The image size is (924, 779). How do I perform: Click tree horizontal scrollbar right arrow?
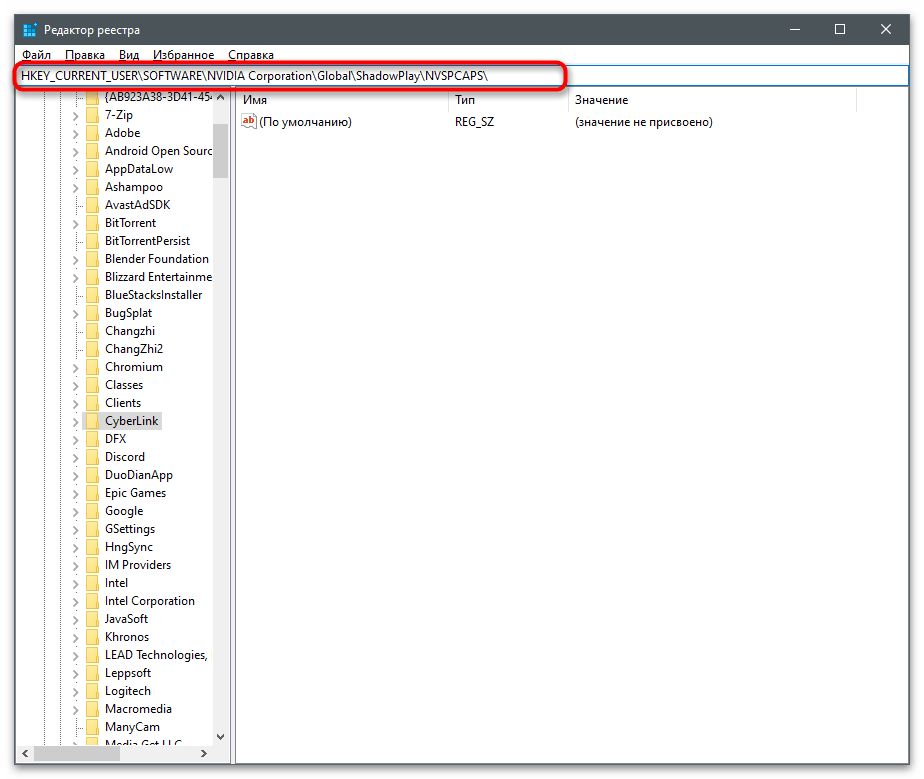click(x=203, y=753)
